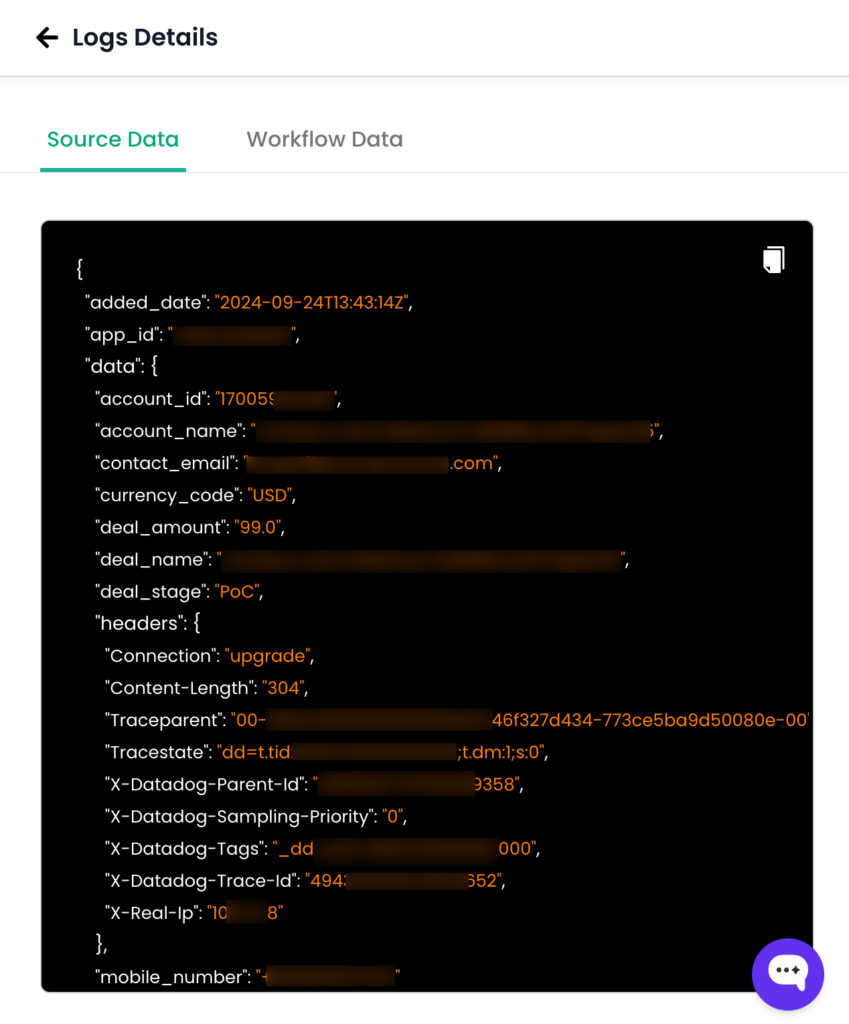Click the "deal_amount" key

click(162, 528)
